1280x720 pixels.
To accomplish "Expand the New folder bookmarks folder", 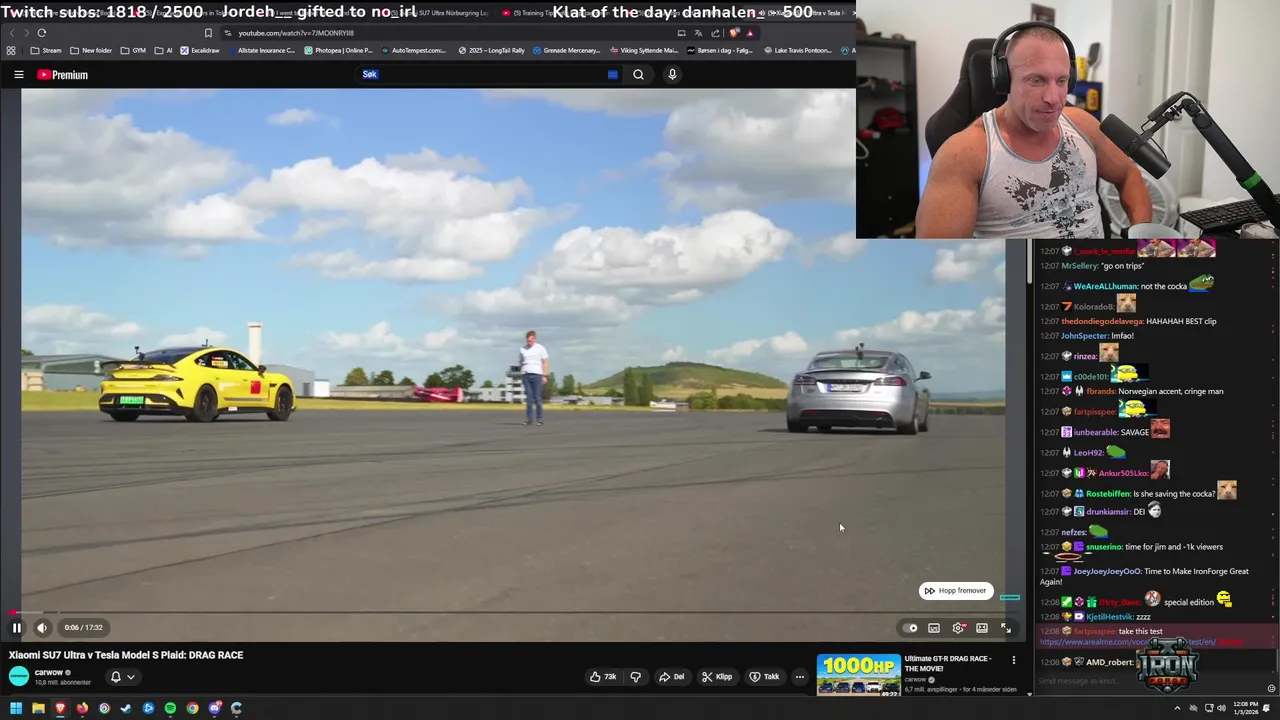I will [91, 50].
